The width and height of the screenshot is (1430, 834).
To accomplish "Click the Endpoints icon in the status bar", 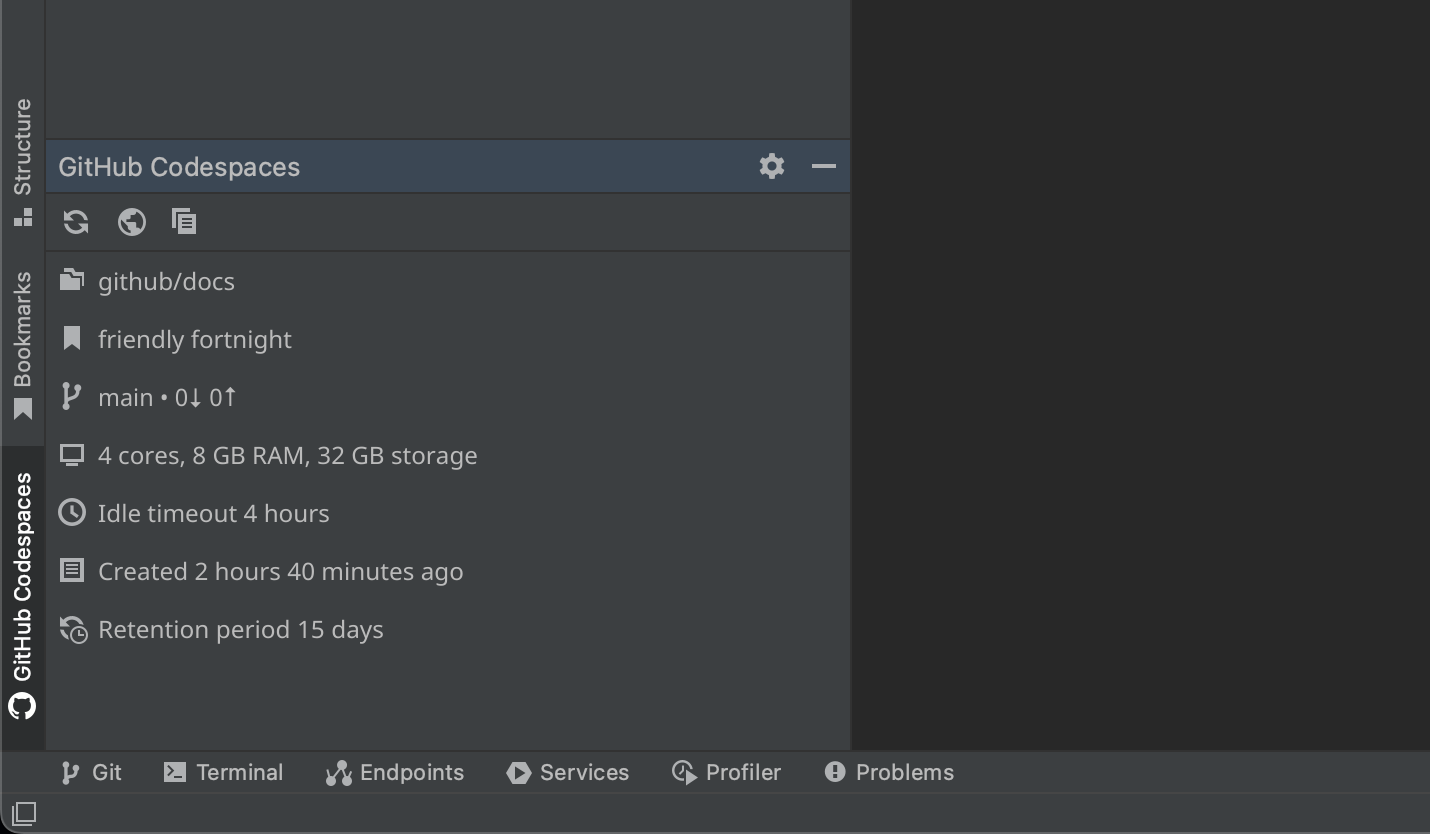I will (x=337, y=772).
